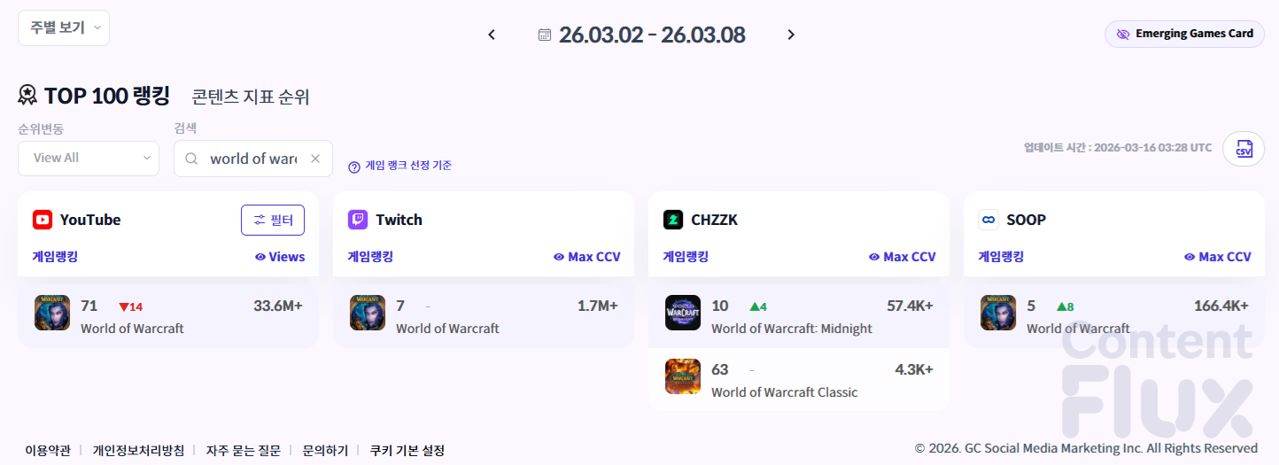Click the SOOP platform logo icon
Viewport: 1279px width, 465px height.
point(988,220)
